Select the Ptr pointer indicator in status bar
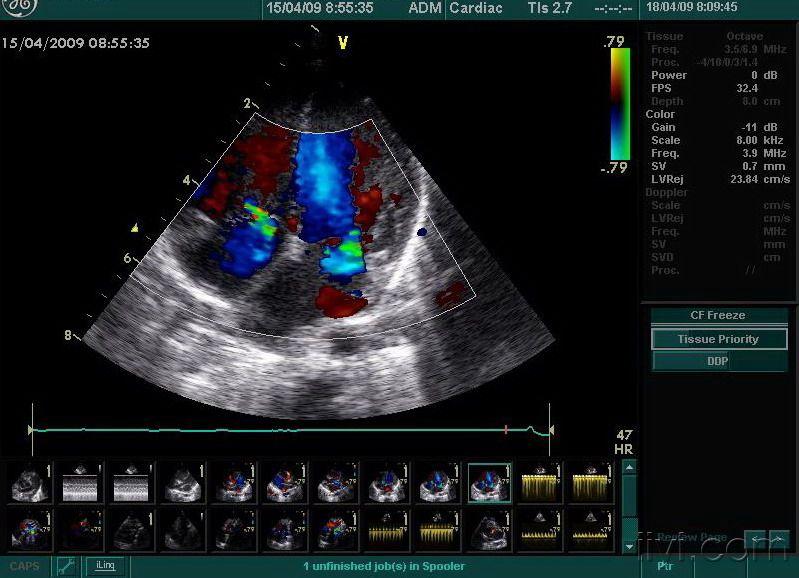This screenshot has width=799, height=578. 665,566
